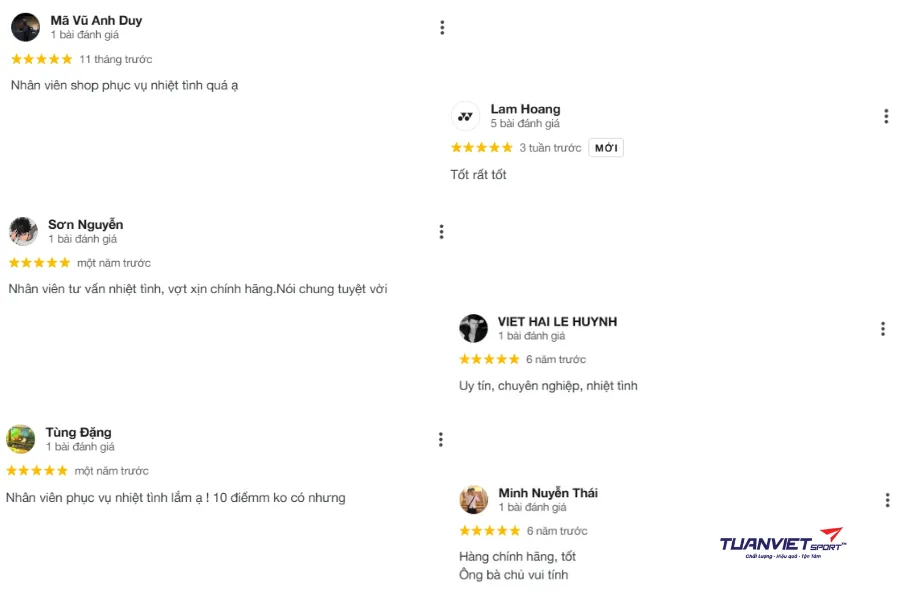Screen dimensions: 900x600
Task: Click Lam Hoang's five-star rating
Action: click(x=482, y=148)
